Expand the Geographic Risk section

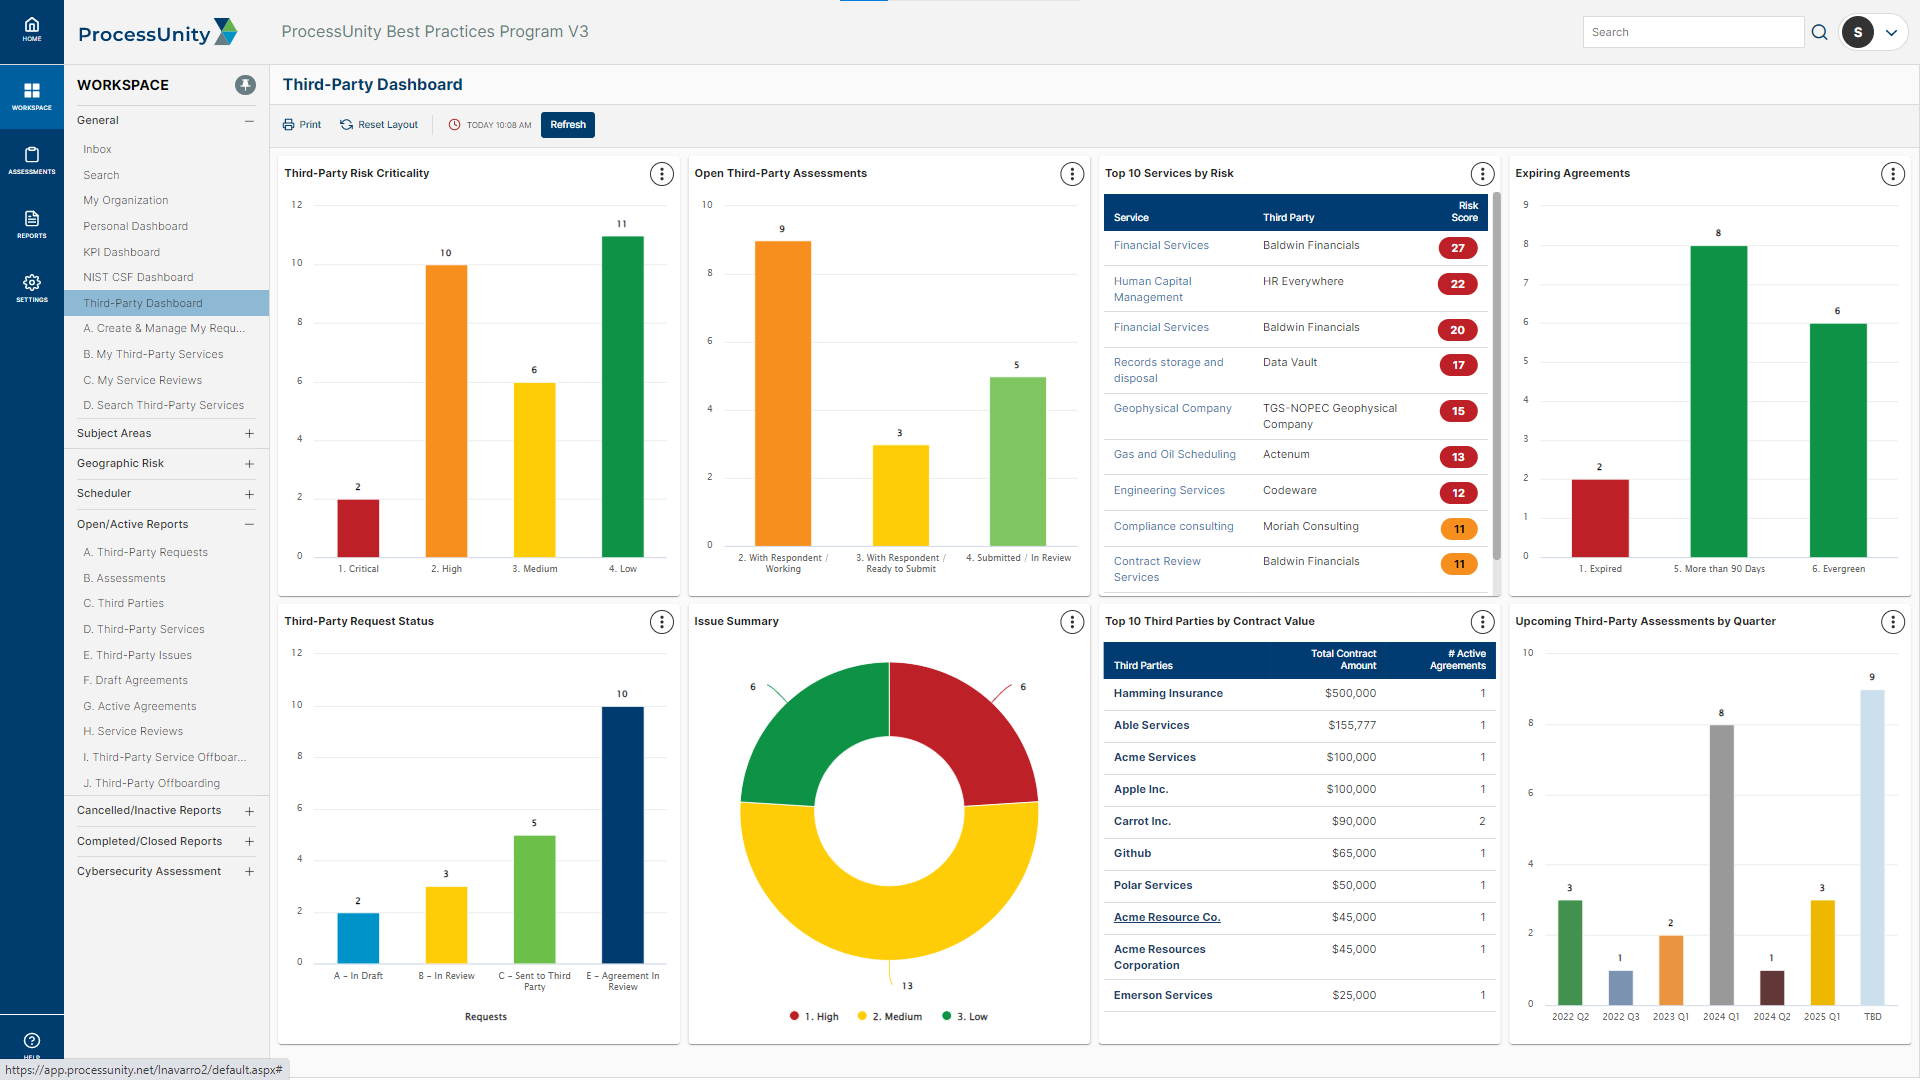click(249, 464)
